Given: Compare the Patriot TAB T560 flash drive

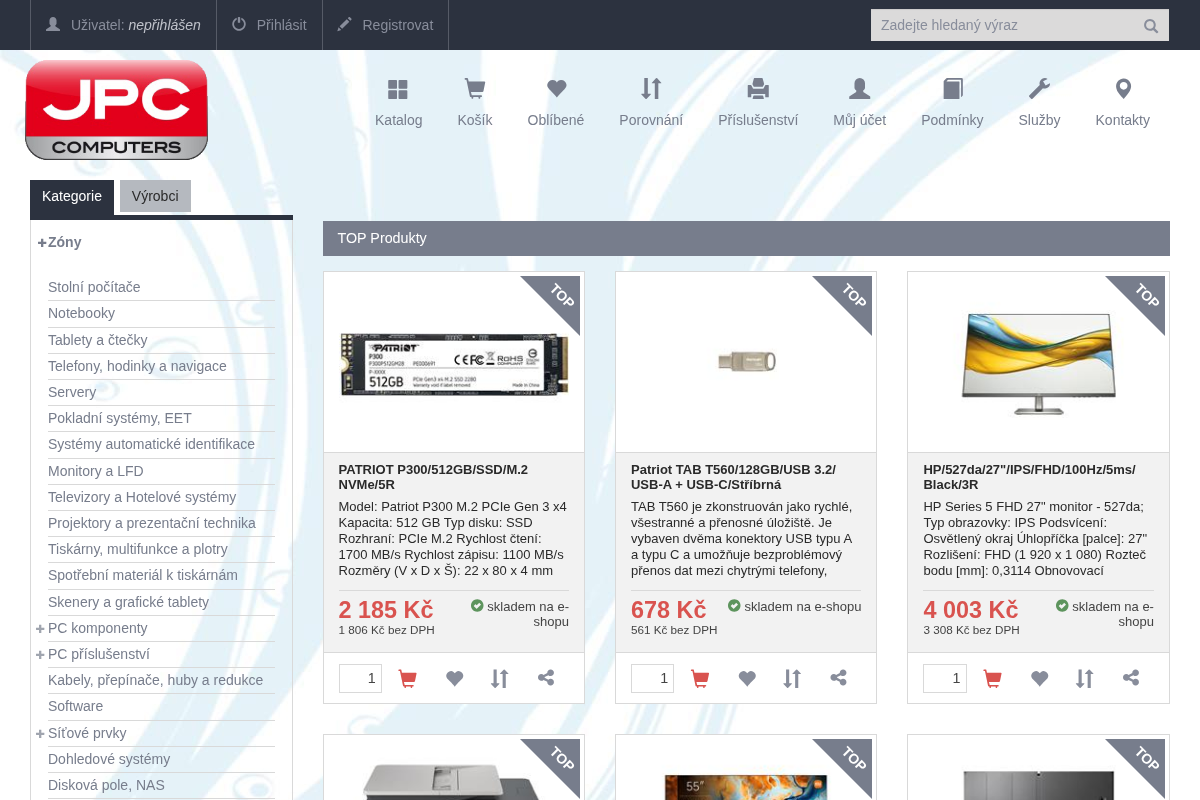Looking at the screenshot, I should [x=792, y=679].
